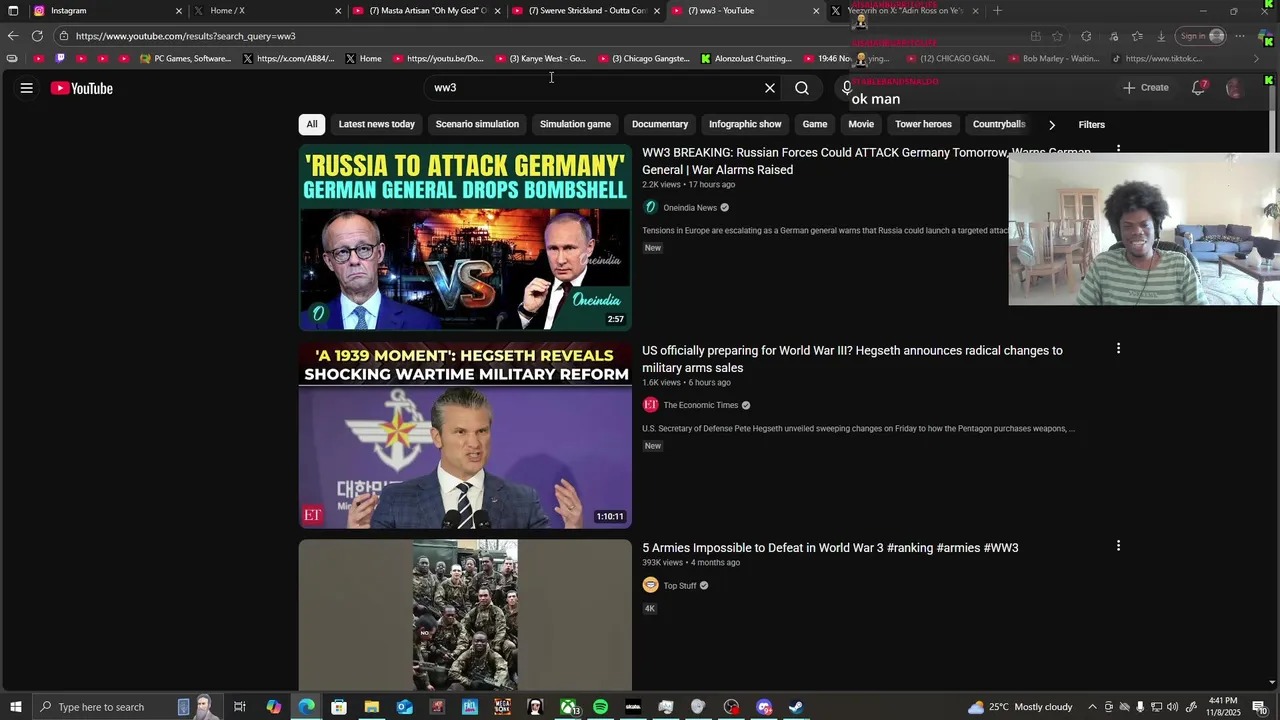Open the Hegseth 1939 Moment thumbnail
This screenshot has width=1280, height=720.
pyautogui.click(x=465, y=435)
